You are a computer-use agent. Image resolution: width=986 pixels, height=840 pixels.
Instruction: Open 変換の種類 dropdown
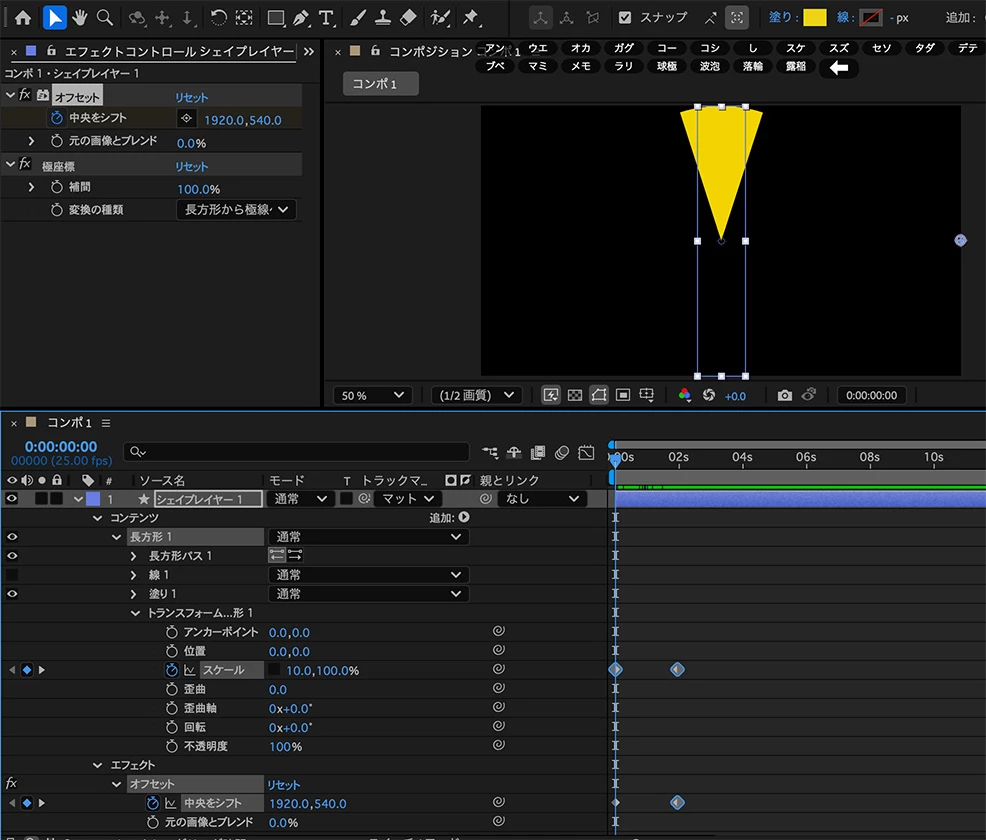pyautogui.click(x=236, y=209)
